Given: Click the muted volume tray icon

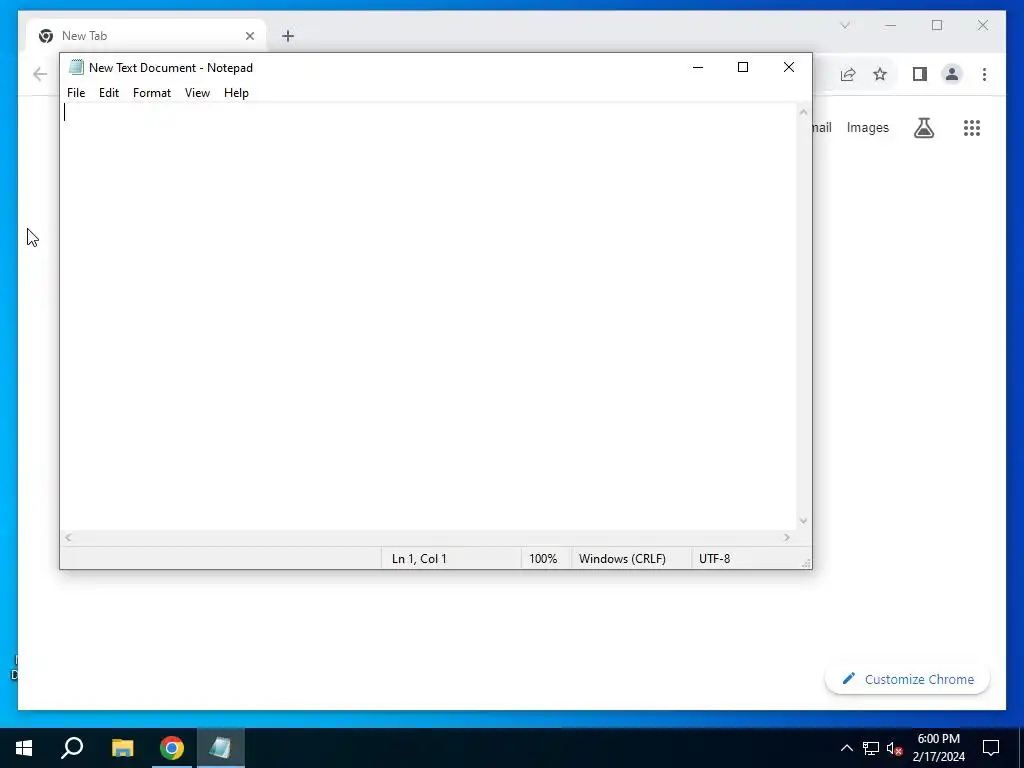Looking at the screenshot, I should click(x=894, y=748).
